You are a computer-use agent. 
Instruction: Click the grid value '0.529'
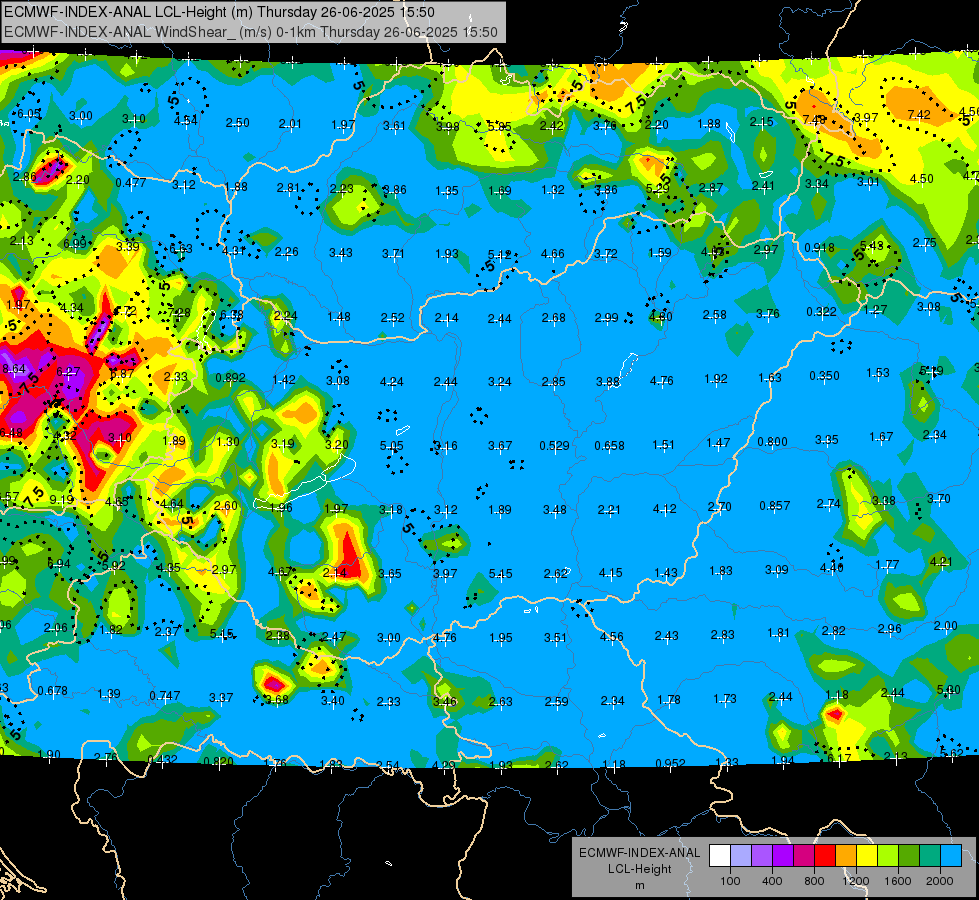[554, 445]
